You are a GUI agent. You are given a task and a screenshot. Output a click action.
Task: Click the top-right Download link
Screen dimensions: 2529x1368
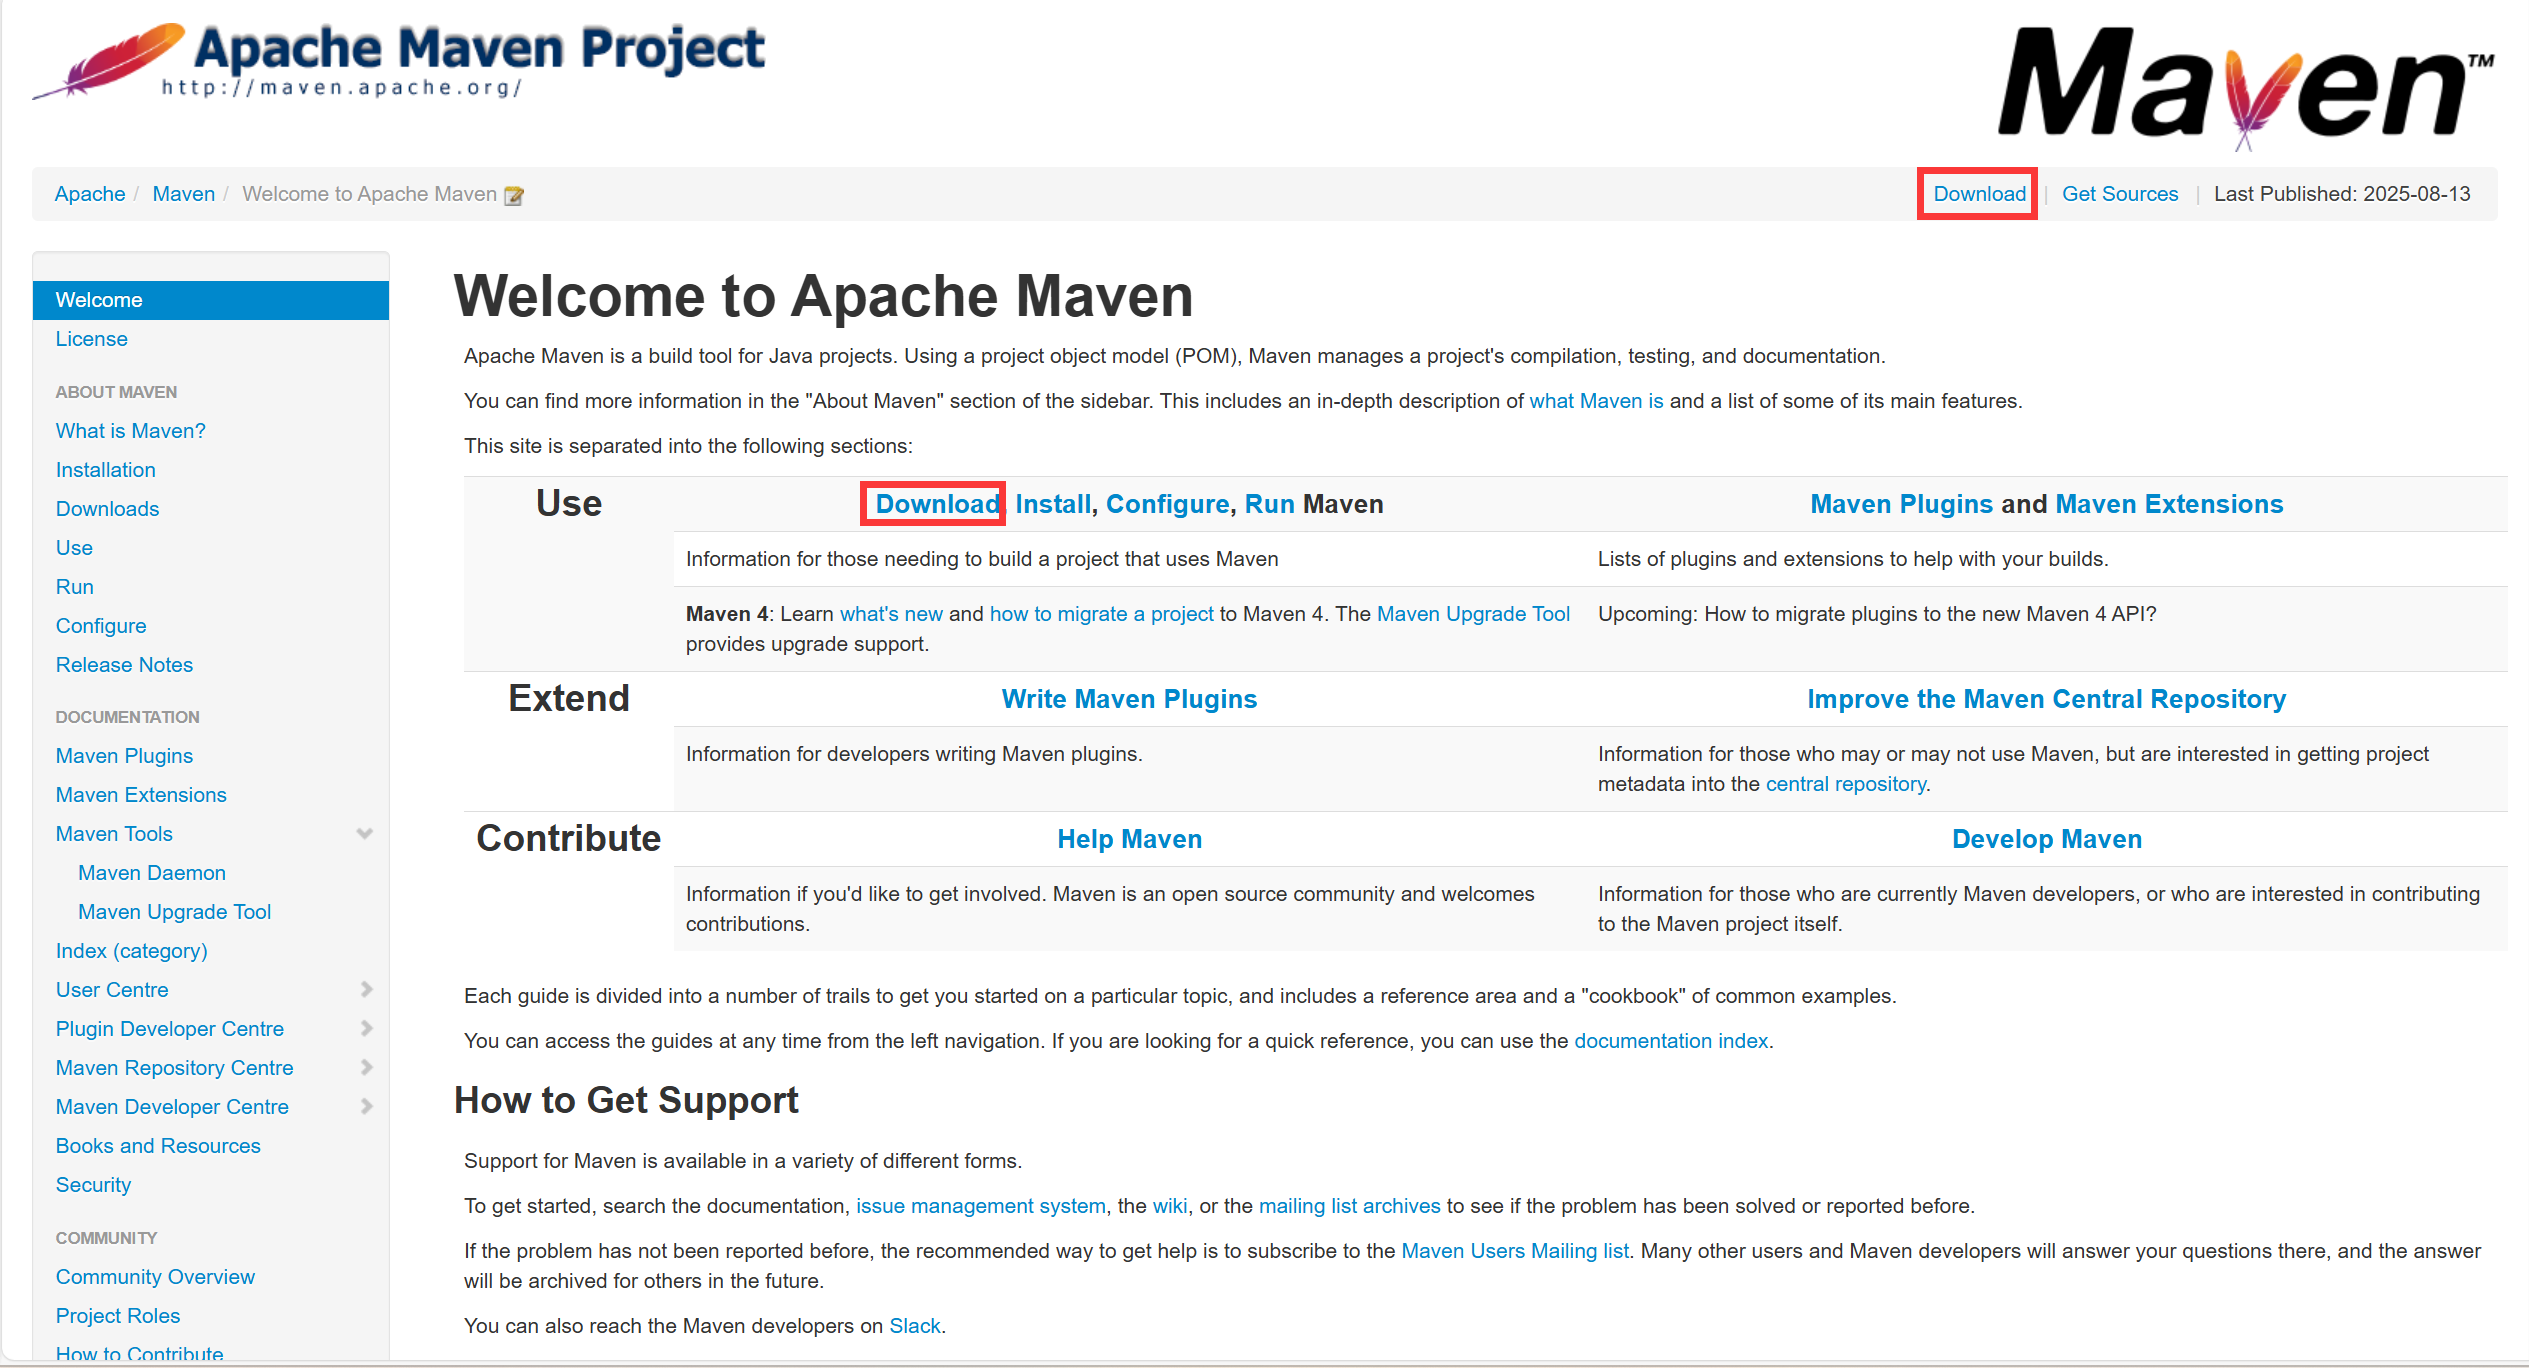(1978, 194)
